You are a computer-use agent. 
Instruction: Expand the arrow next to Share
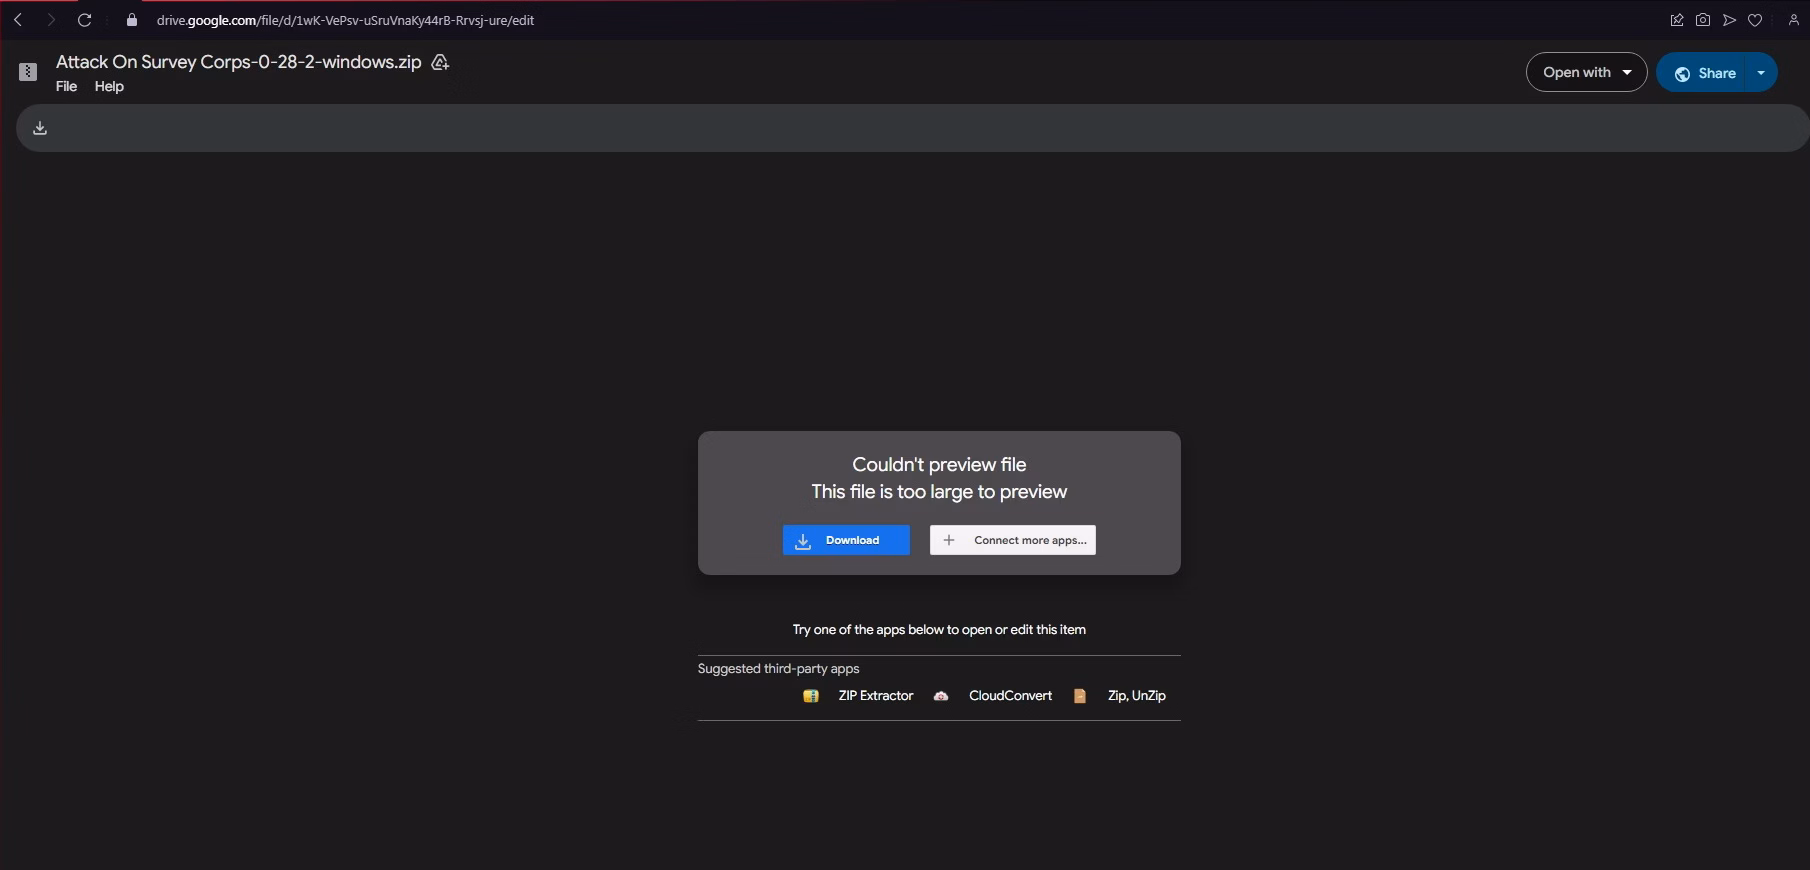tap(1761, 73)
